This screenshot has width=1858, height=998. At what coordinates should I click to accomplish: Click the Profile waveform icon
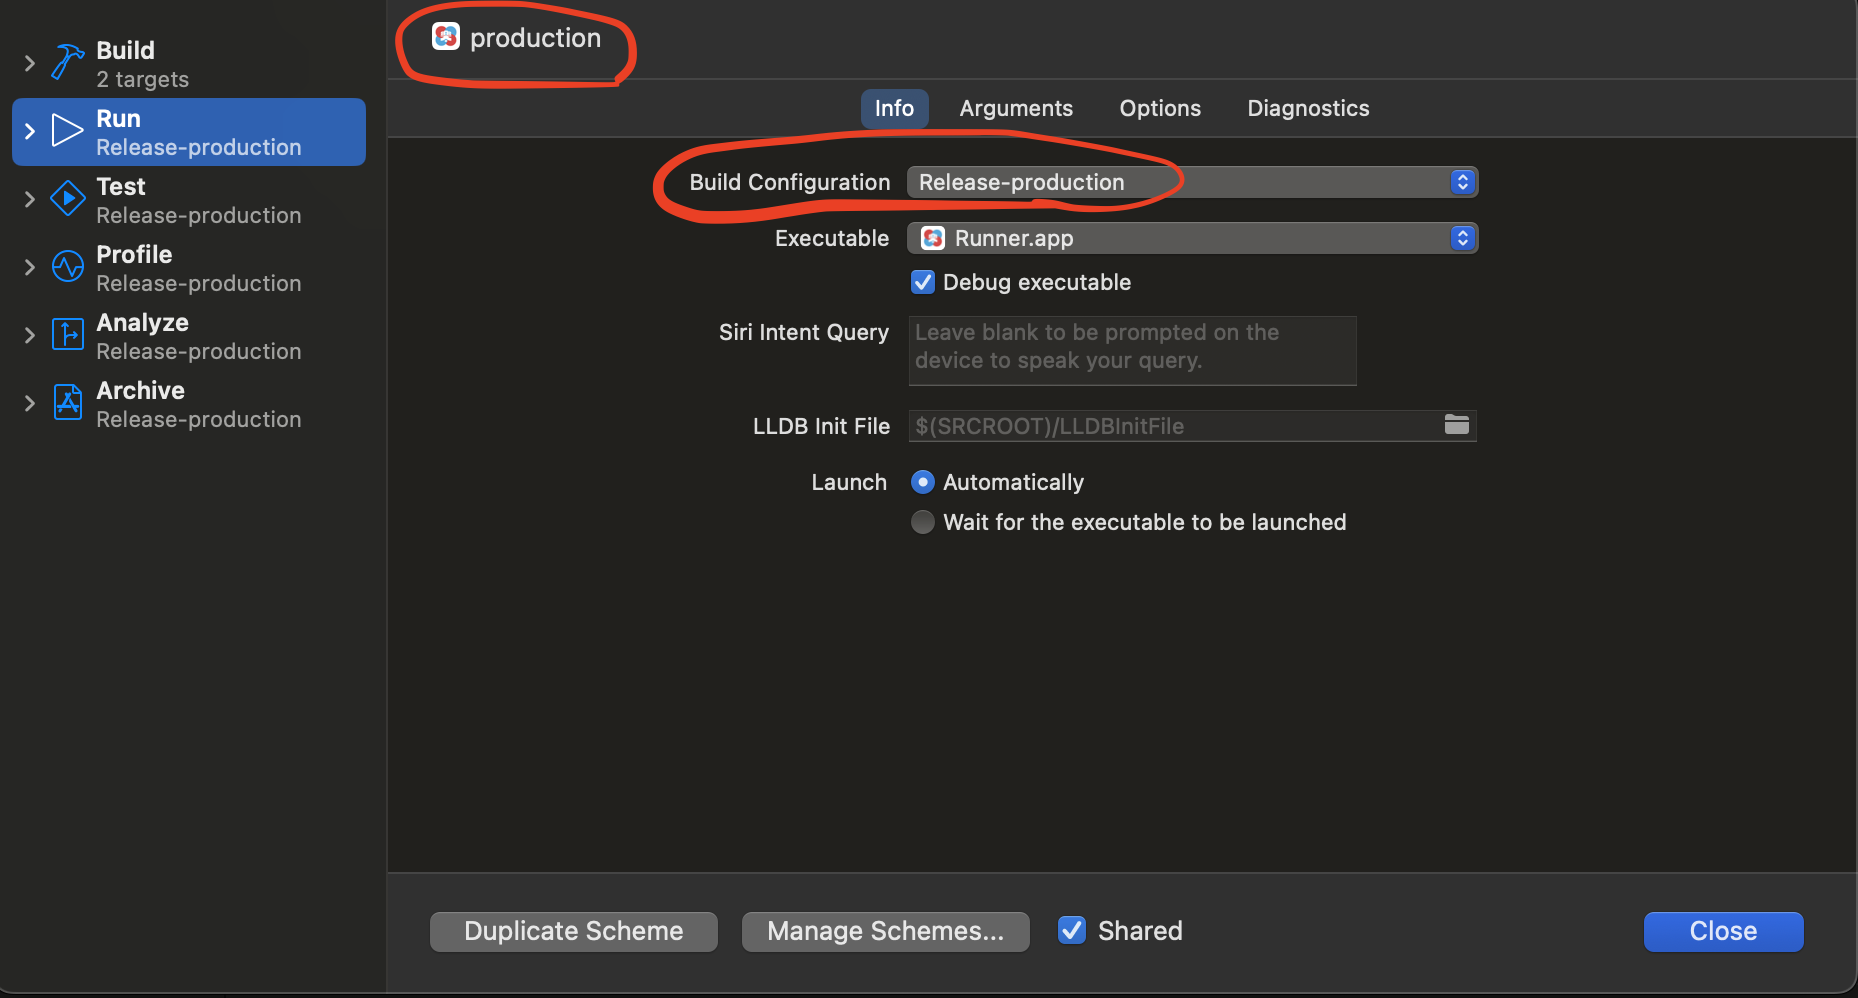tap(67, 266)
